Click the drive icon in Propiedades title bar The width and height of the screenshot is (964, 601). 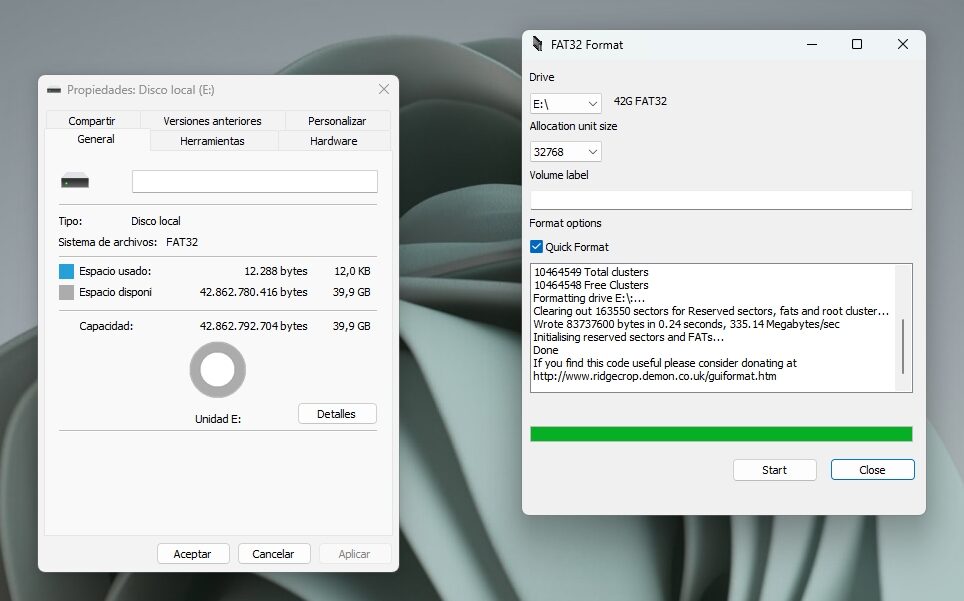(54, 90)
